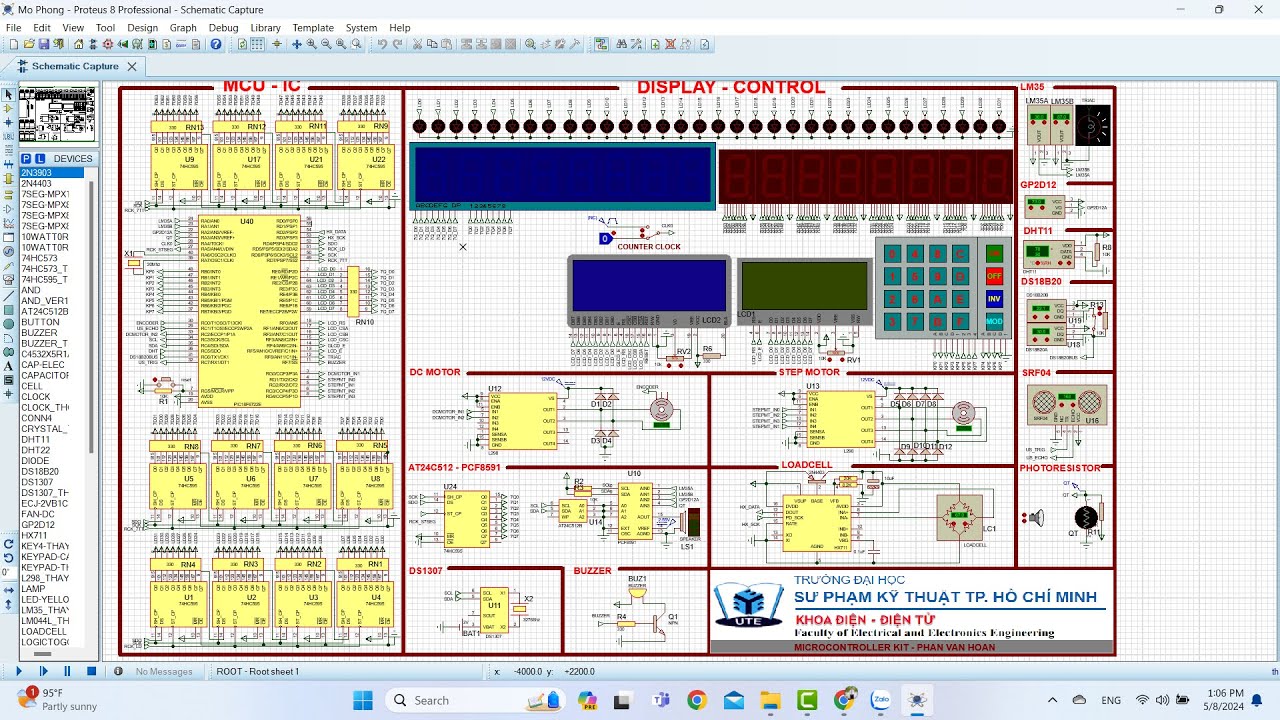Click the L library button
Screen dimensions: 1280x720
40,159
